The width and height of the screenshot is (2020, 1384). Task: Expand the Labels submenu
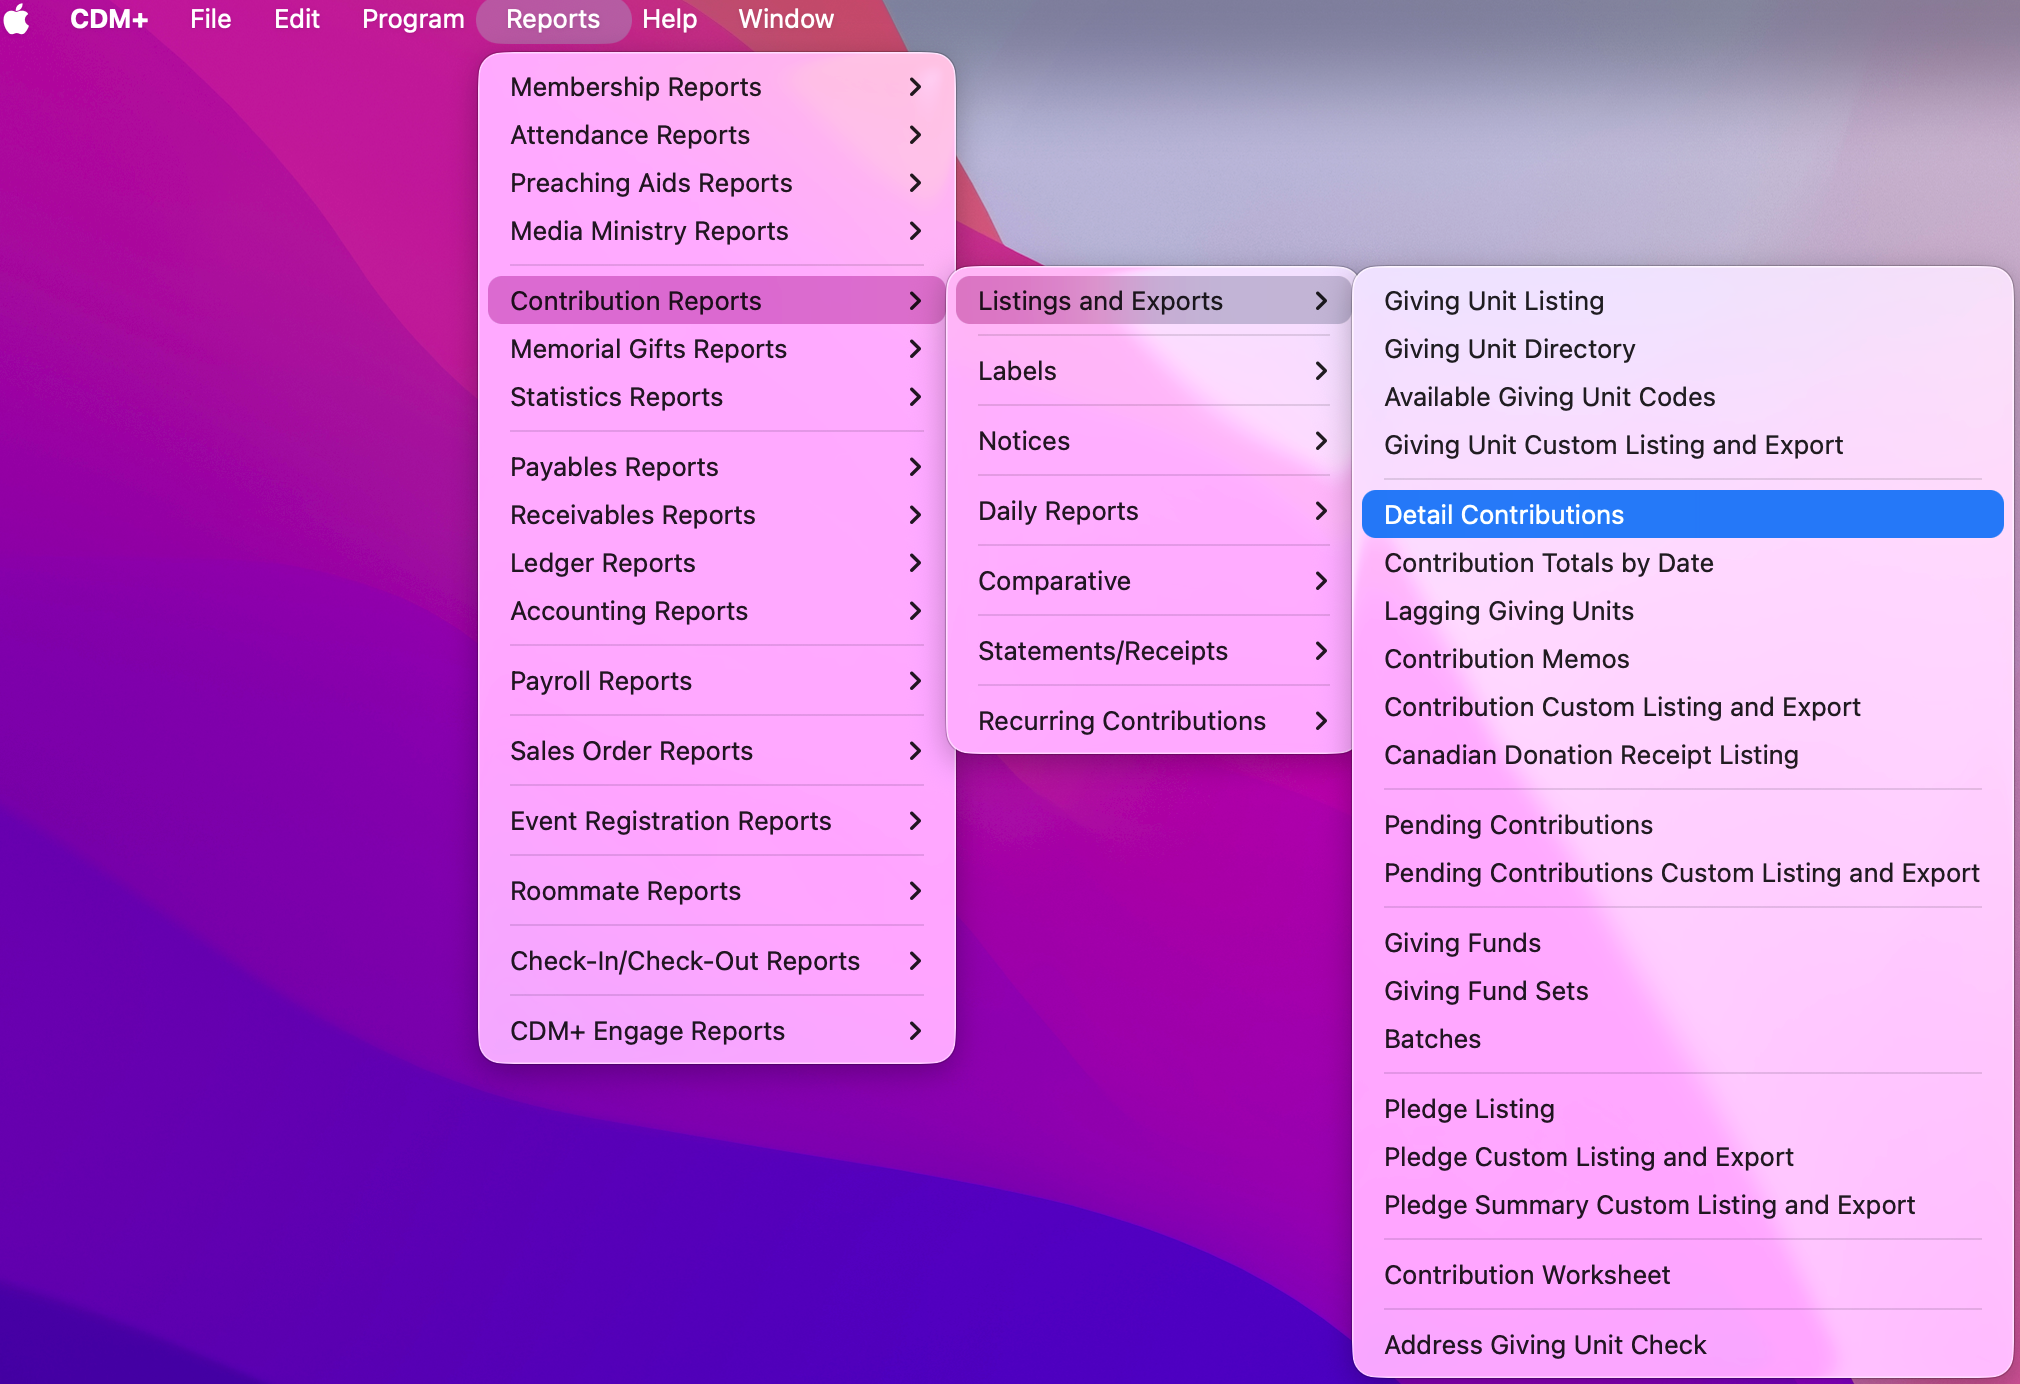coord(1153,371)
